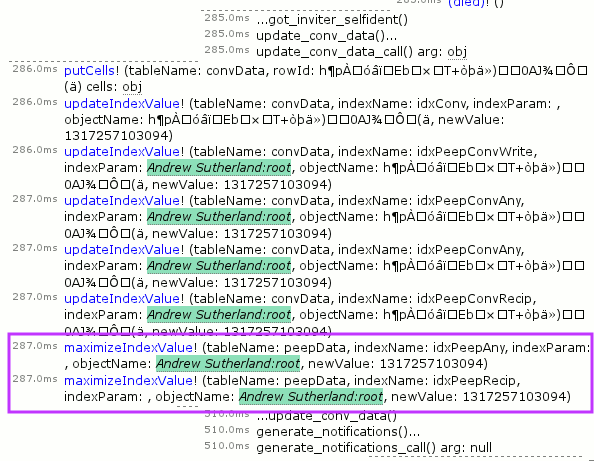Click the putCells link
Image resolution: width=594 pixels, height=461 pixels.
point(89,71)
